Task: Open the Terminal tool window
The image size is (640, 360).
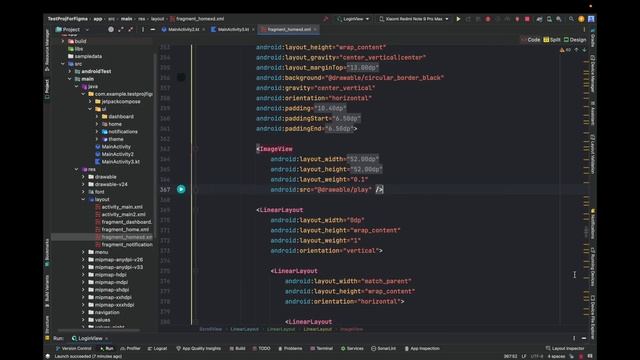Action: coord(322,349)
